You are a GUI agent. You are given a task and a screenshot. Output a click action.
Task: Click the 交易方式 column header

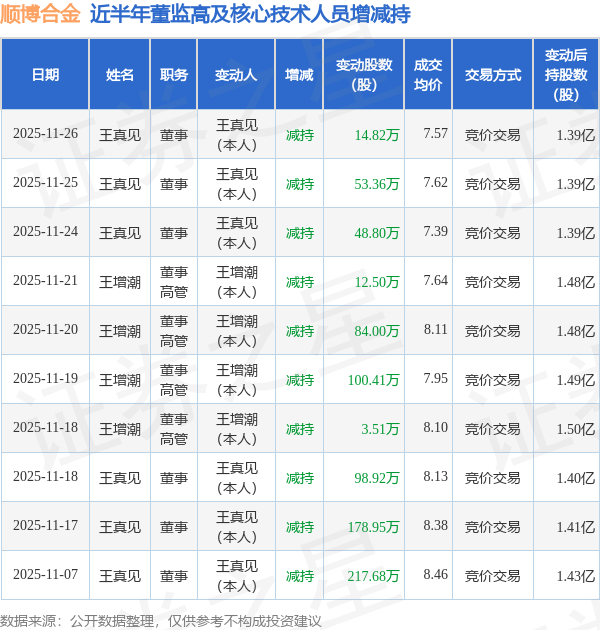[x=493, y=75]
